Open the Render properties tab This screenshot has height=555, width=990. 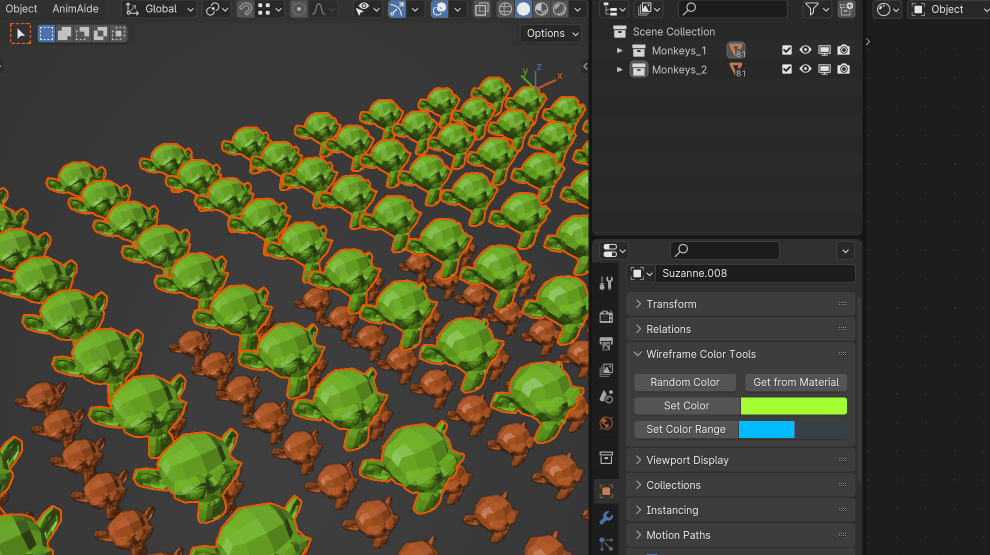(606, 316)
